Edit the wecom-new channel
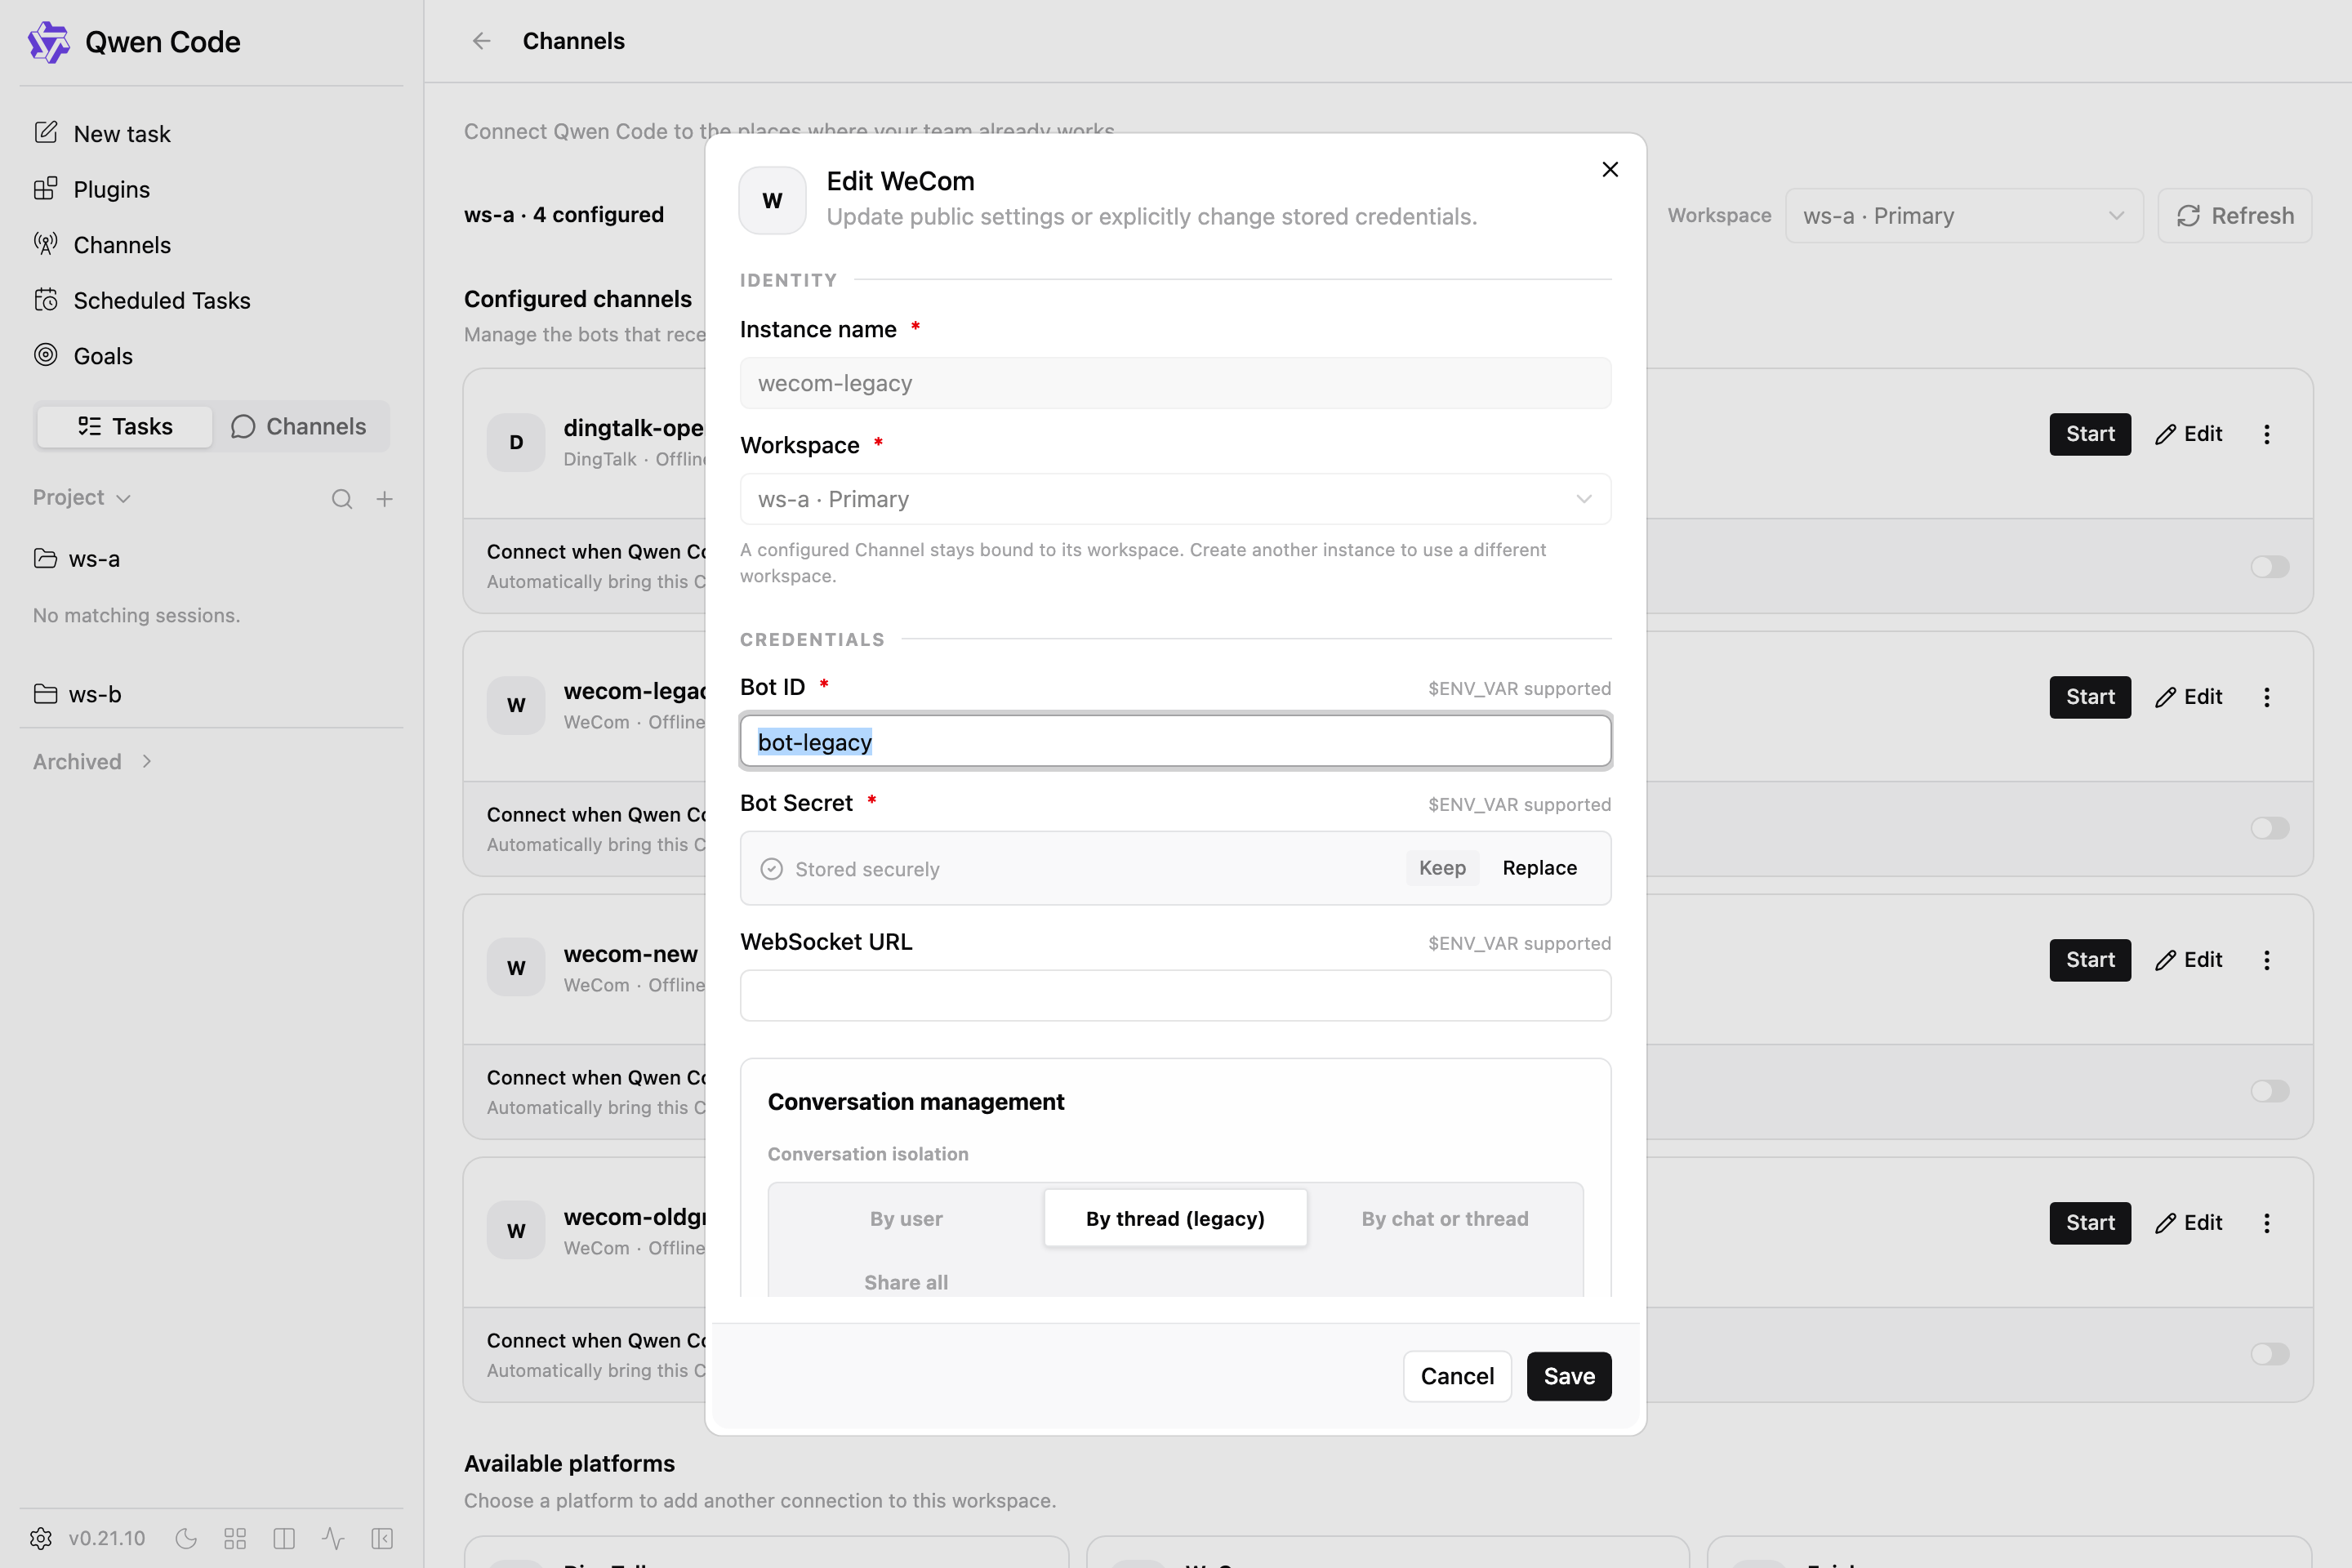 coord(2189,960)
